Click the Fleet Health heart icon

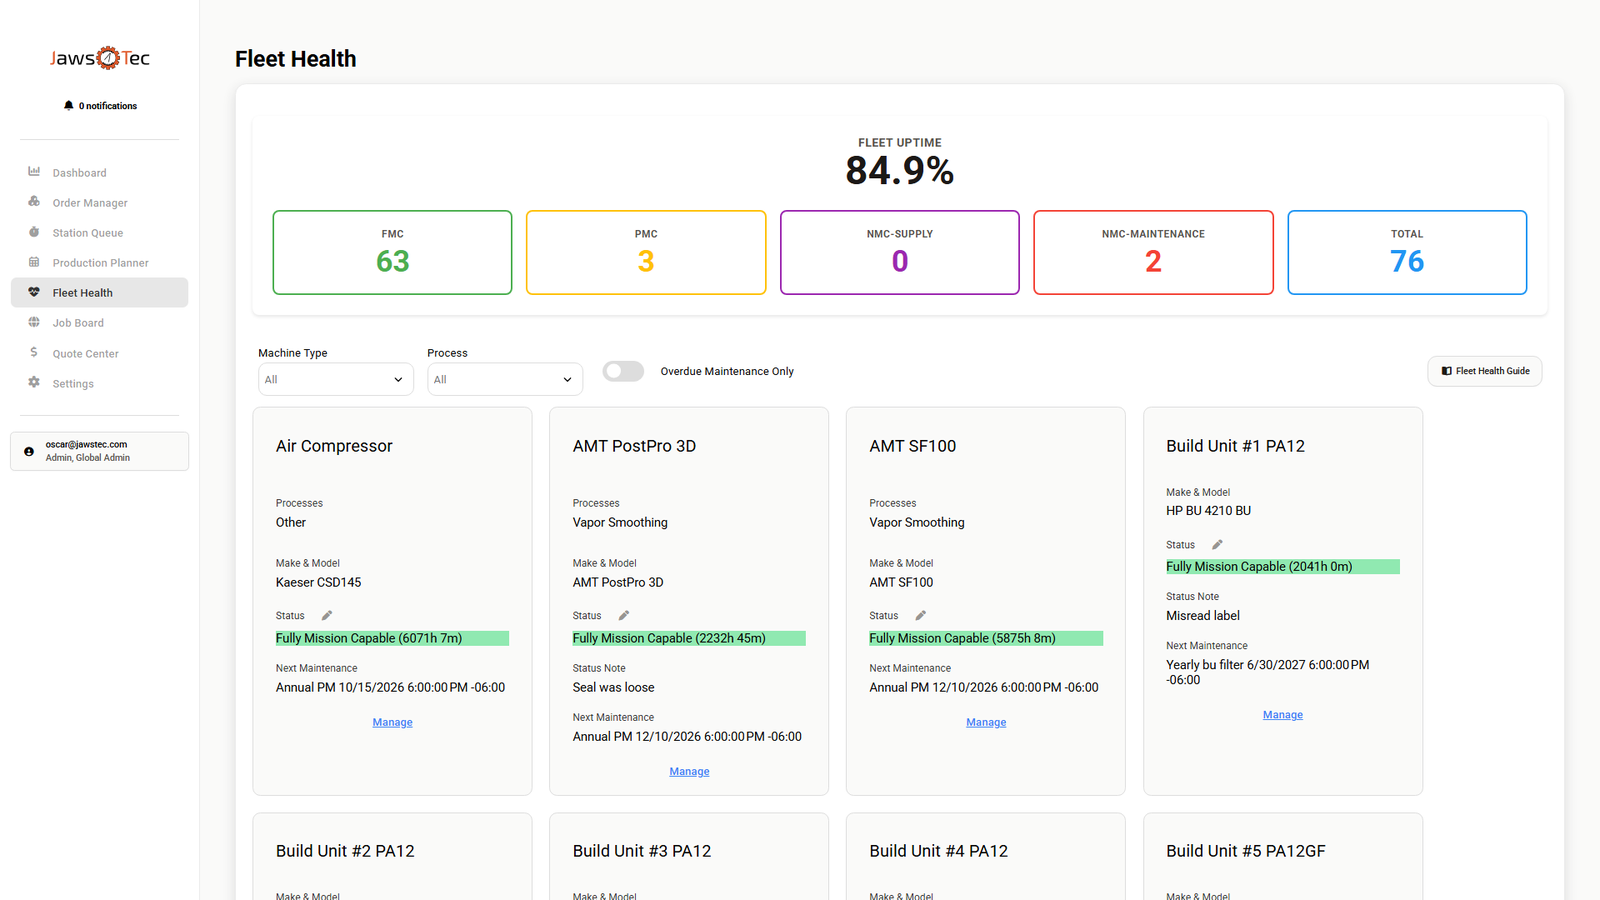coord(34,292)
